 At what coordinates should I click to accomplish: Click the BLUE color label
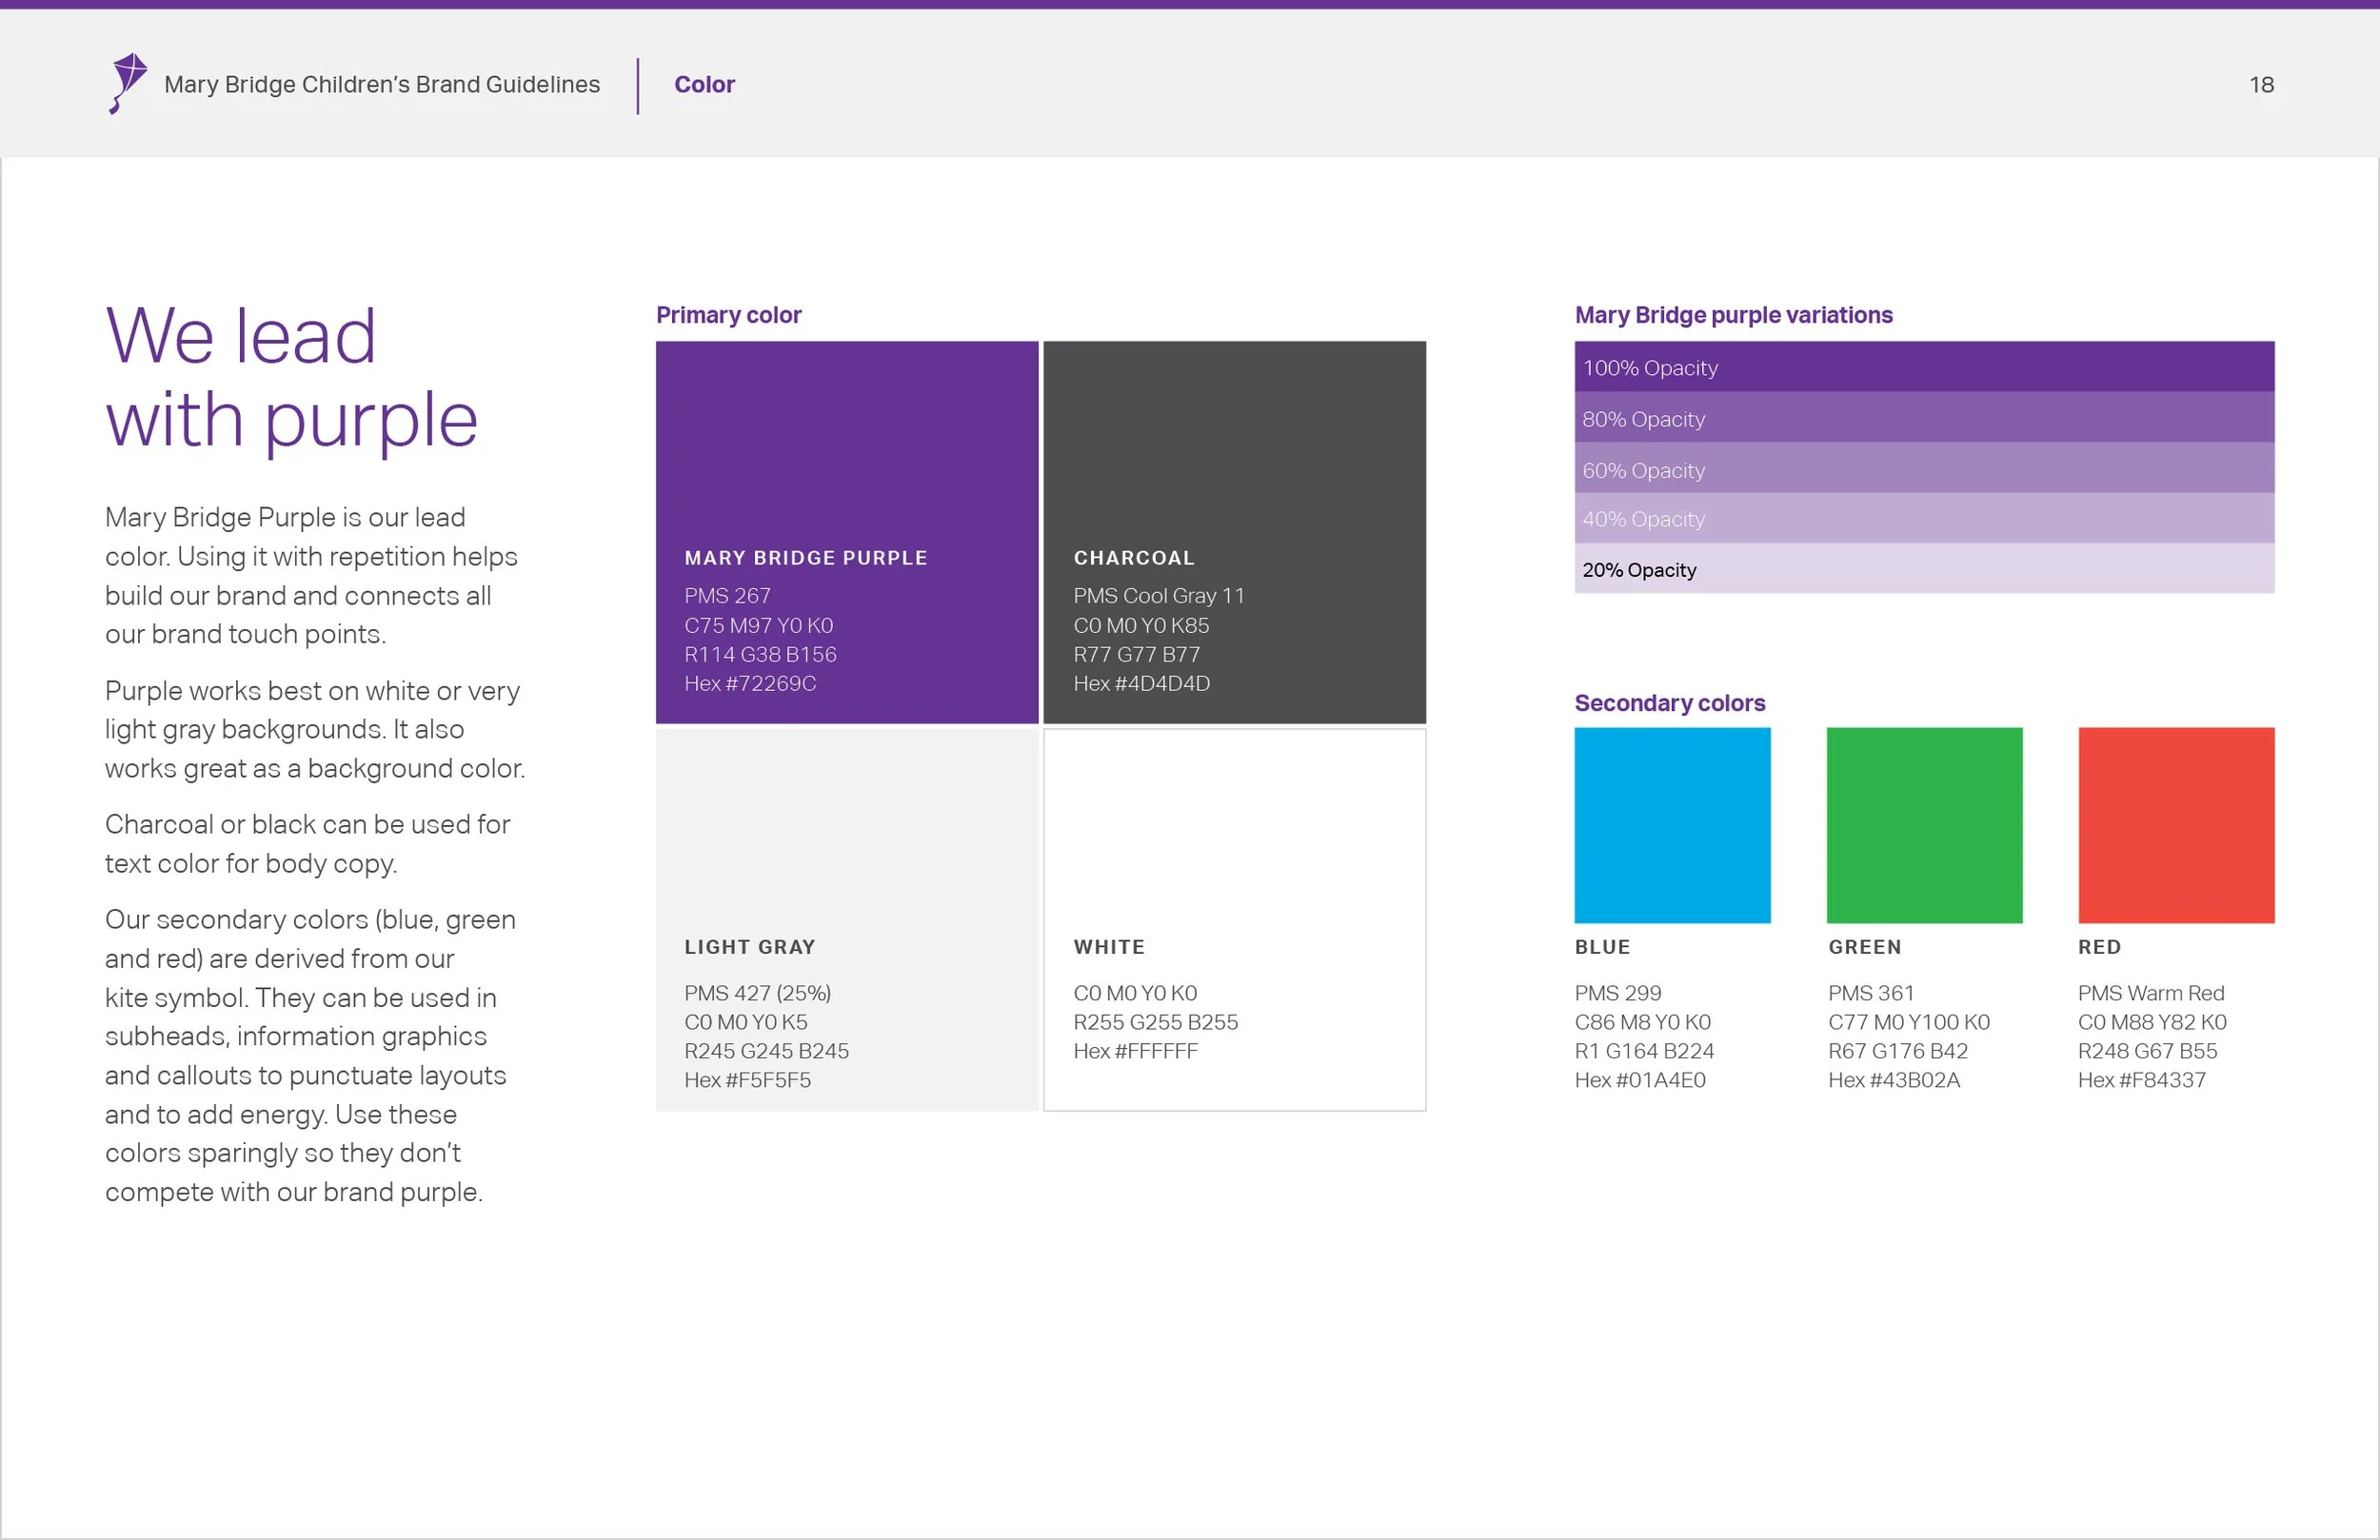[1602, 947]
